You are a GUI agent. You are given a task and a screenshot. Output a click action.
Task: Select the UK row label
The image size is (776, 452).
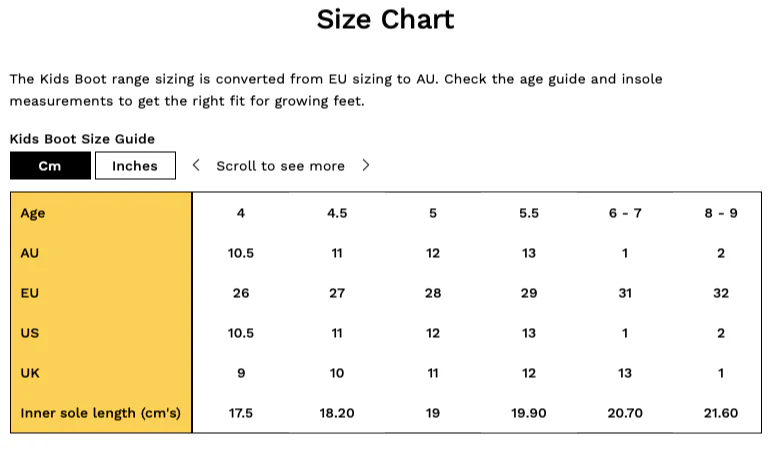pos(30,373)
